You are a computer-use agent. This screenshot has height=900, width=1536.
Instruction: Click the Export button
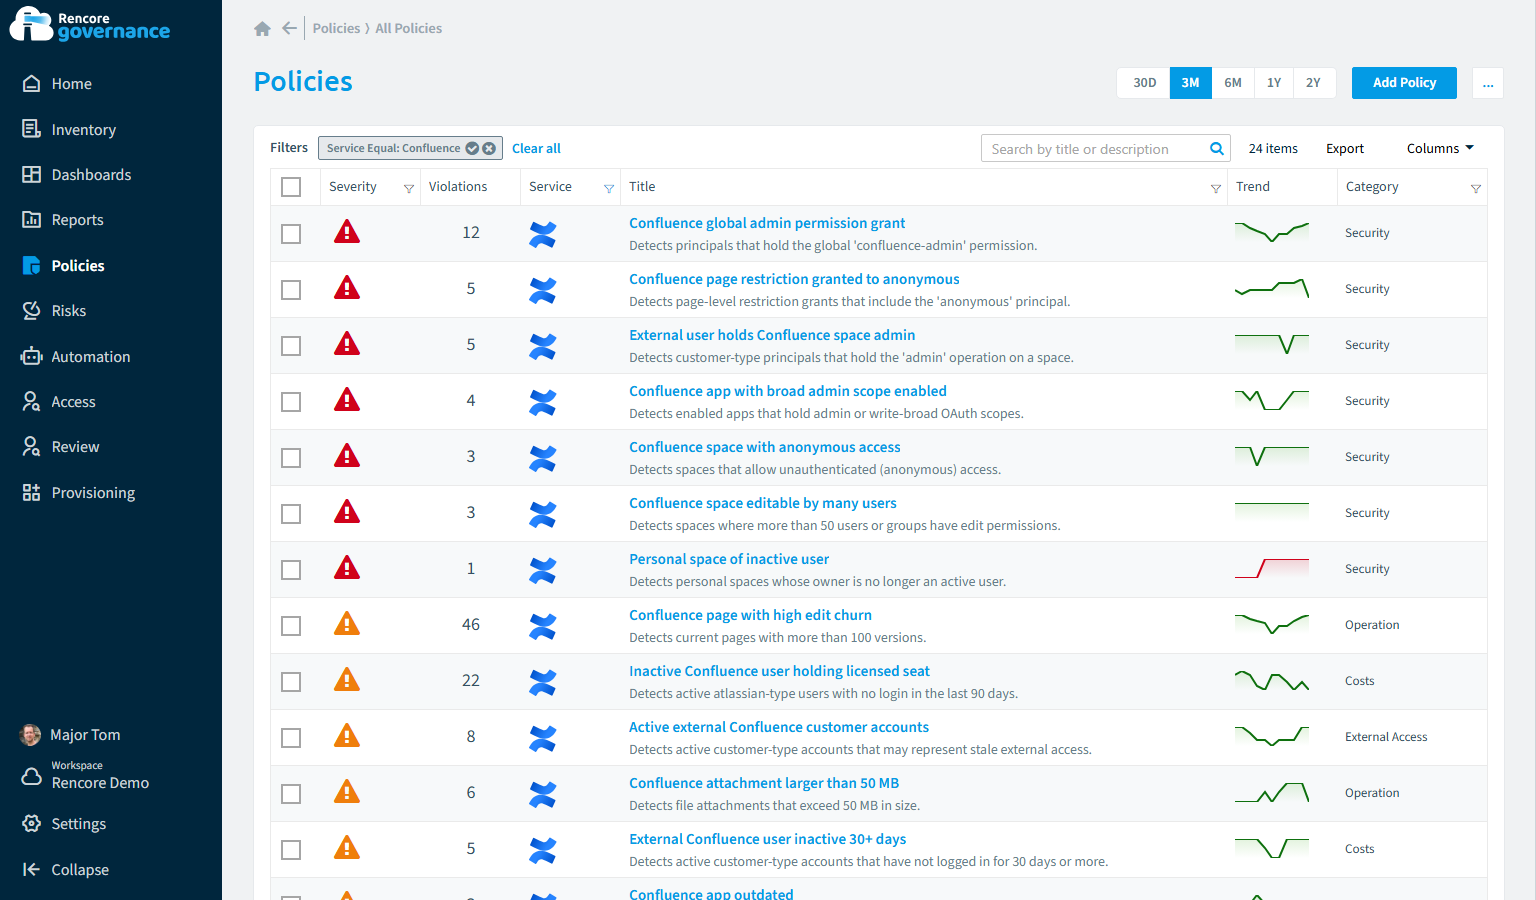tap(1345, 148)
